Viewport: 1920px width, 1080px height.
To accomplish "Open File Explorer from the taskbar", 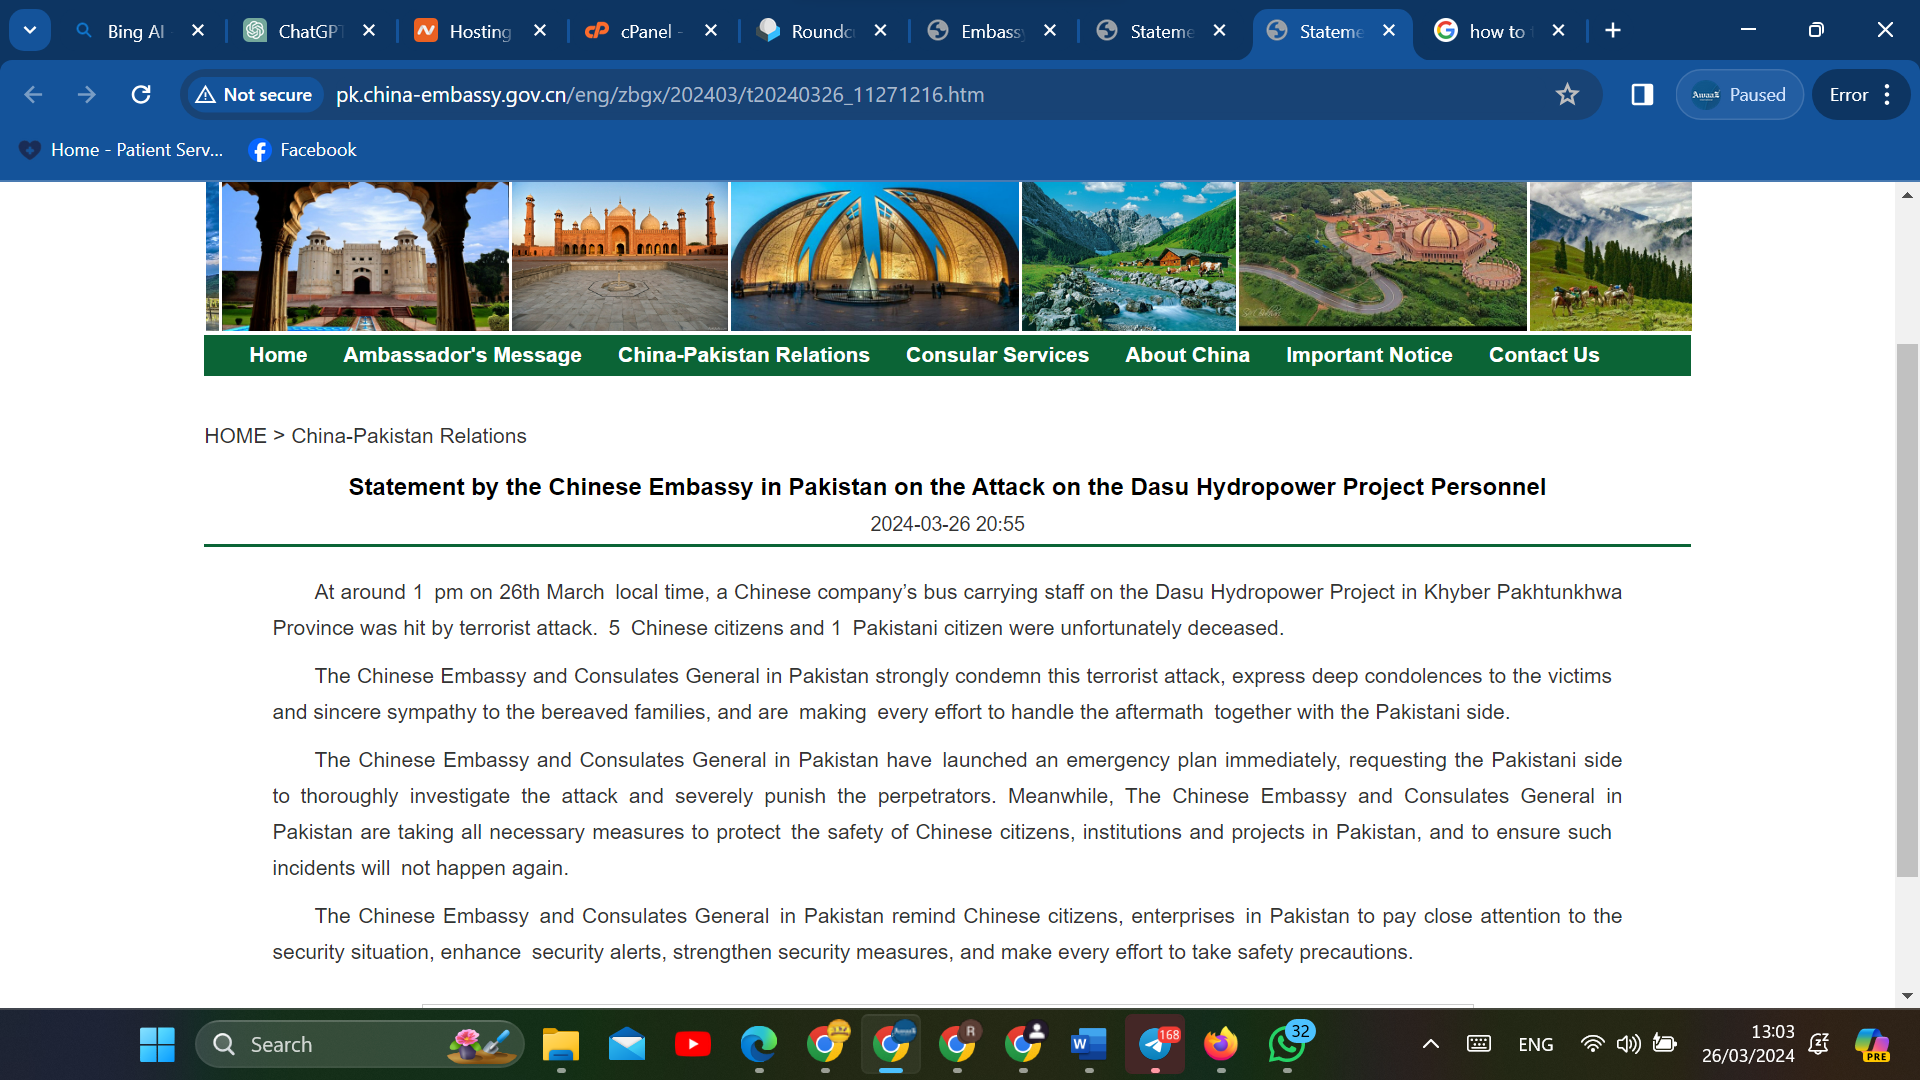I will (560, 1044).
